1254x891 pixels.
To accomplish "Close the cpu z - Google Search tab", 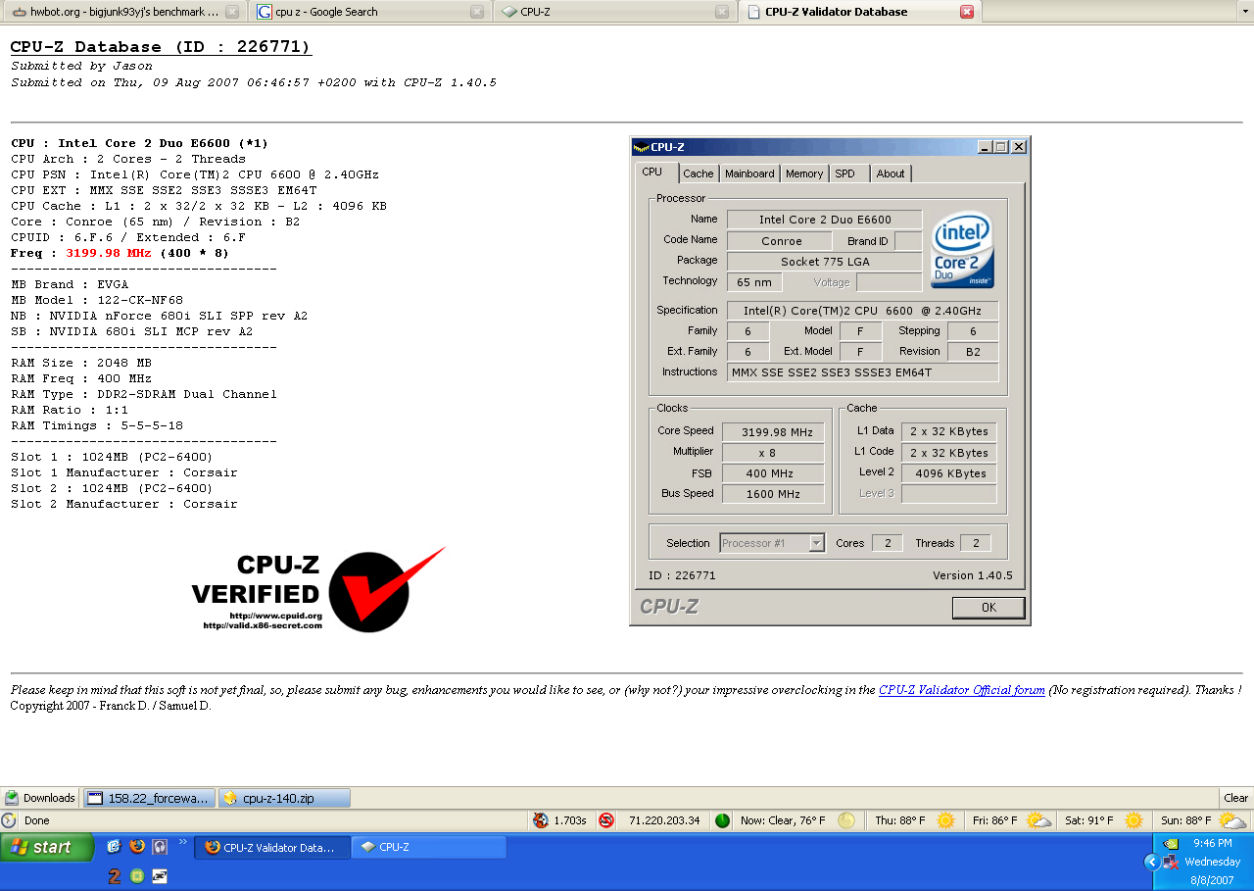I will pos(477,12).
